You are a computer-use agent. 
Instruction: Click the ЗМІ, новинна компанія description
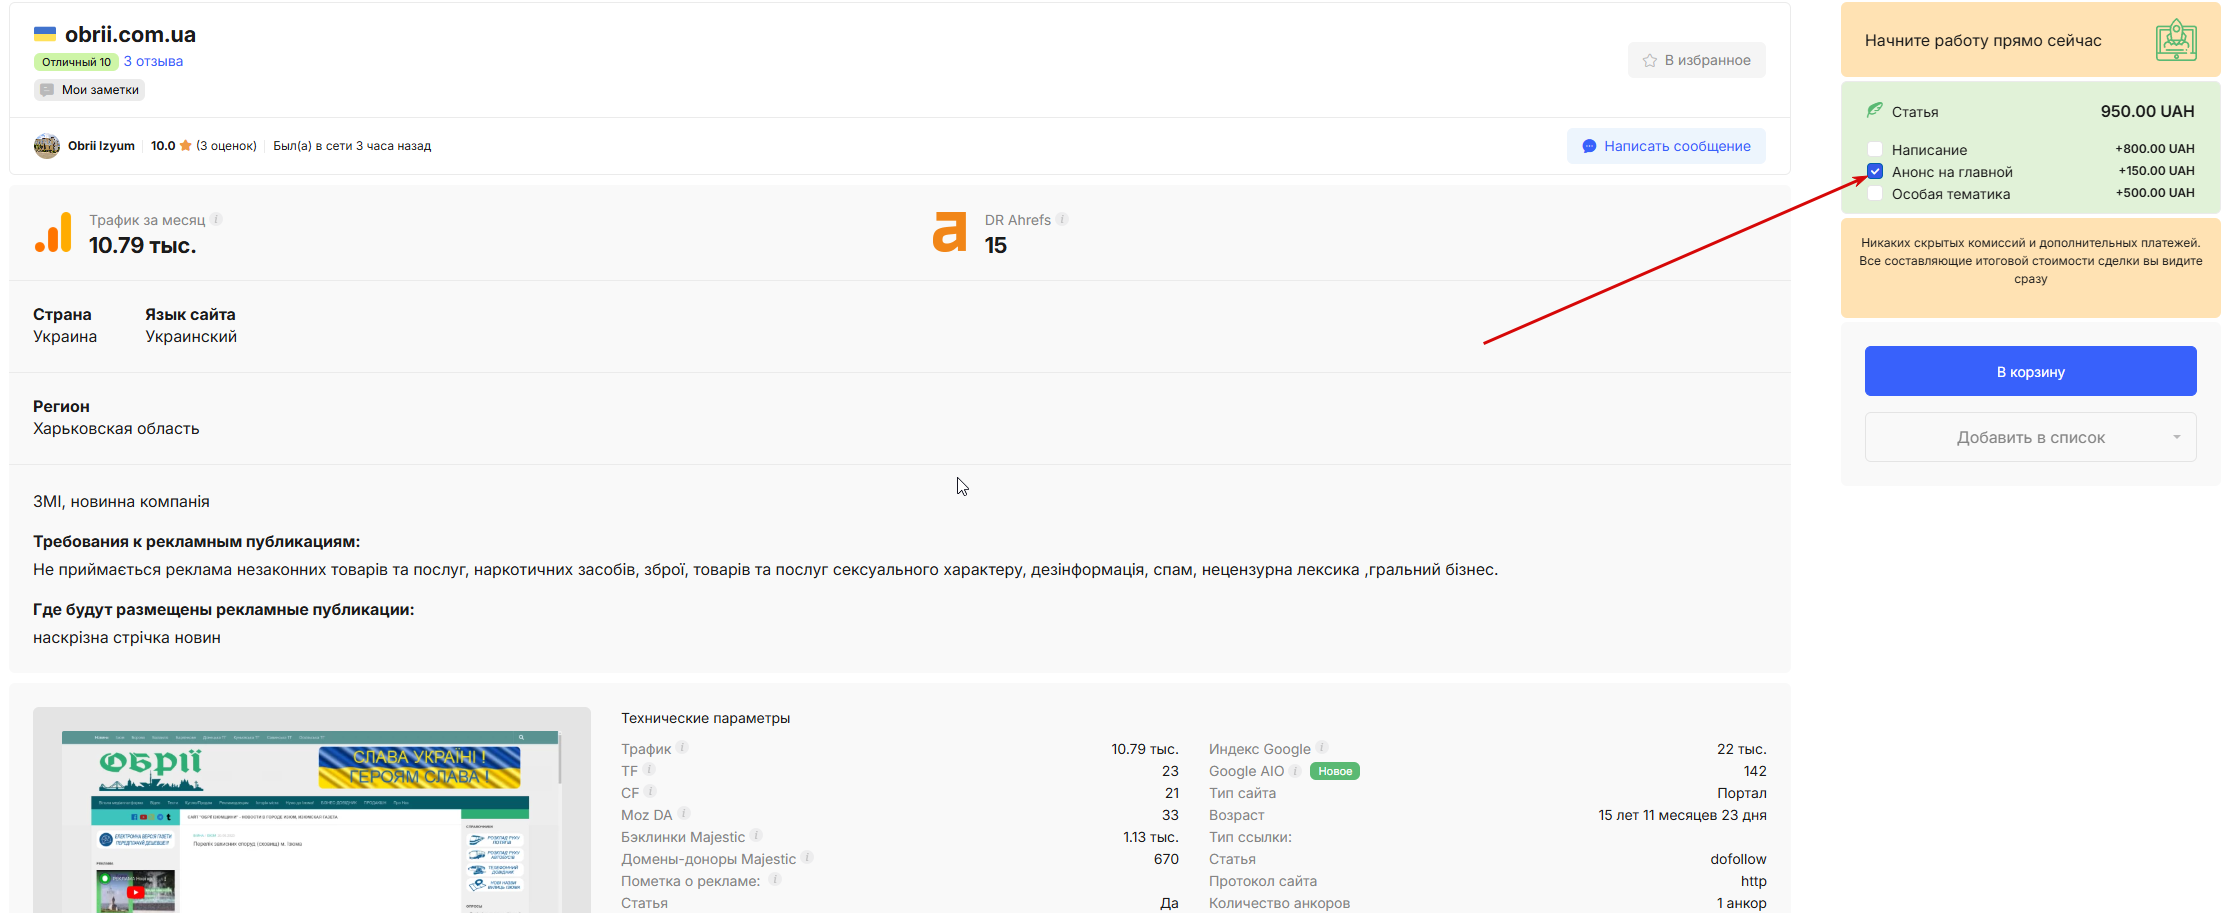[121, 501]
